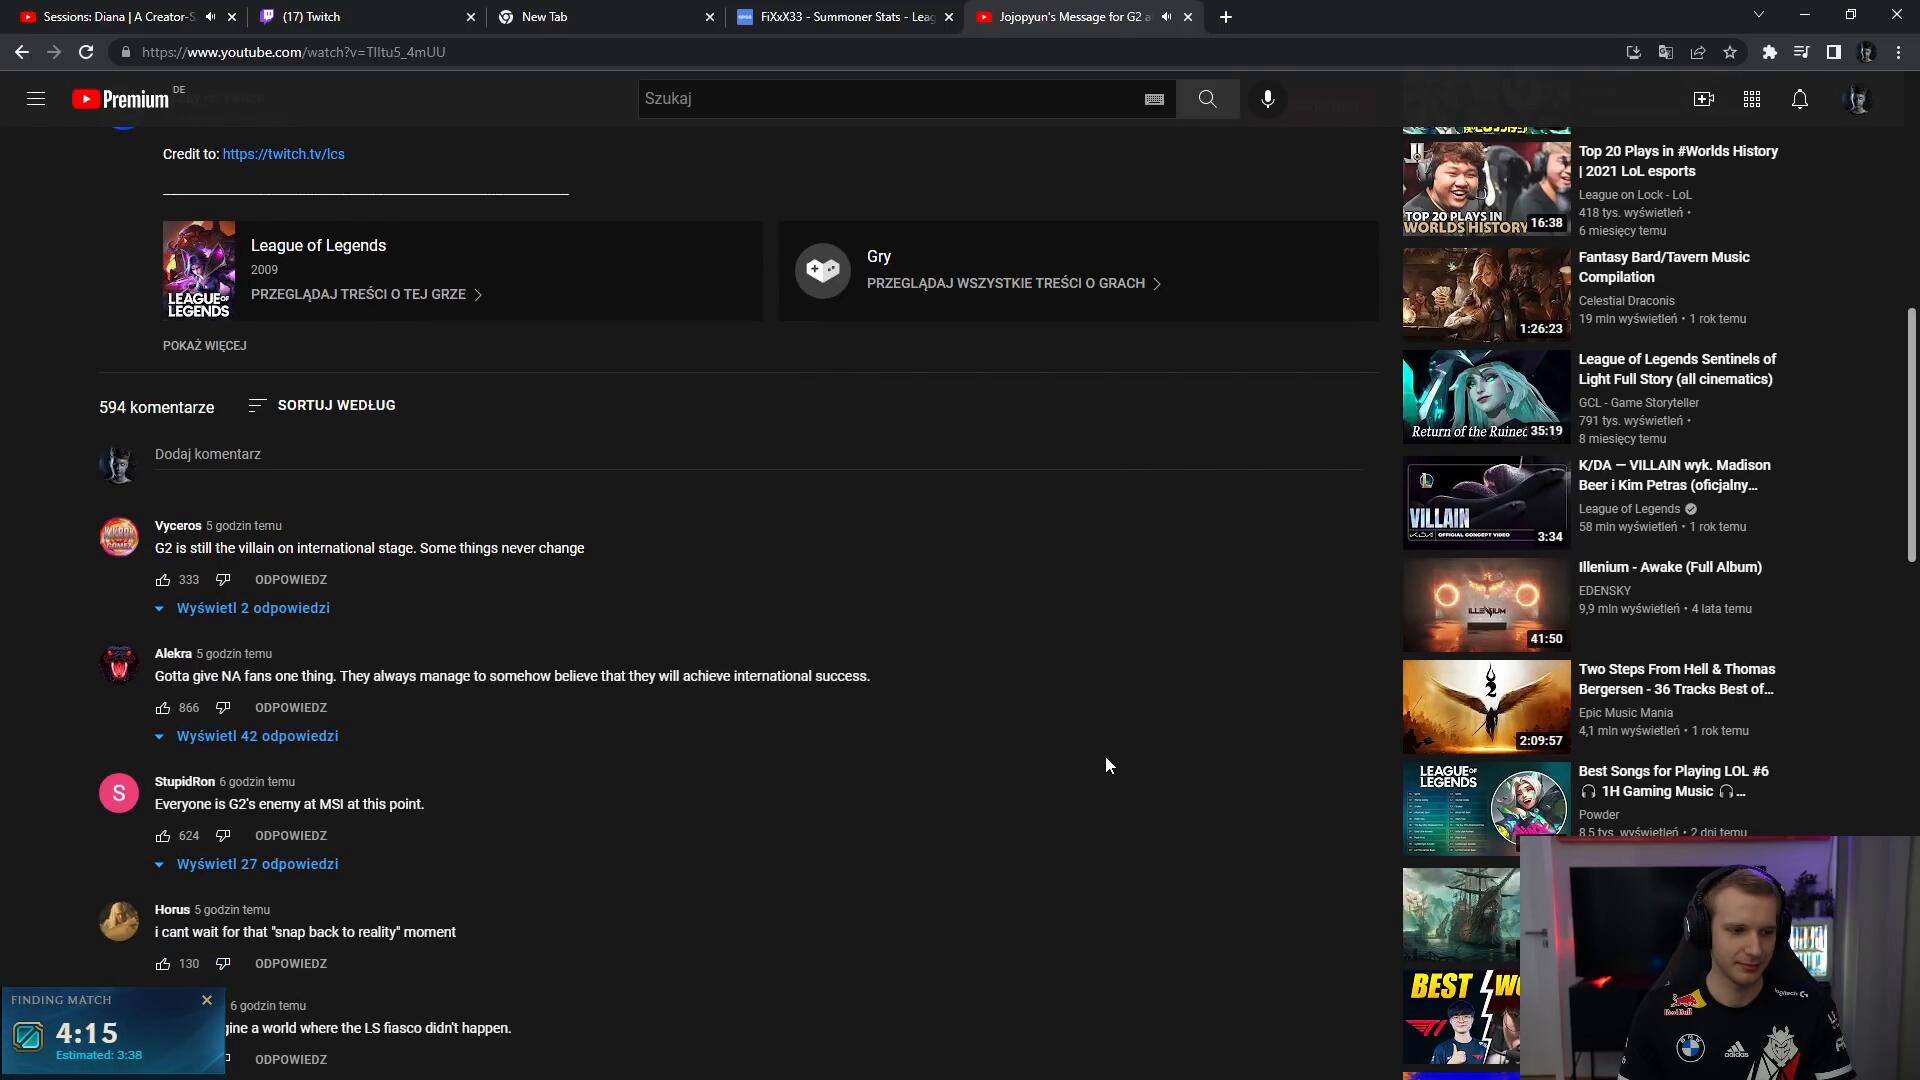Open the Create video camera icon
The image size is (1920, 1080).
click(1703, 99)
